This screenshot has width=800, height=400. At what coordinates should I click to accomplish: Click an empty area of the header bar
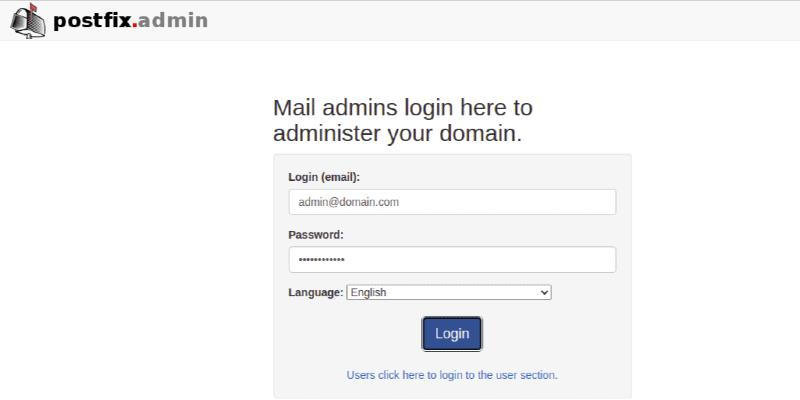(500, 20)
